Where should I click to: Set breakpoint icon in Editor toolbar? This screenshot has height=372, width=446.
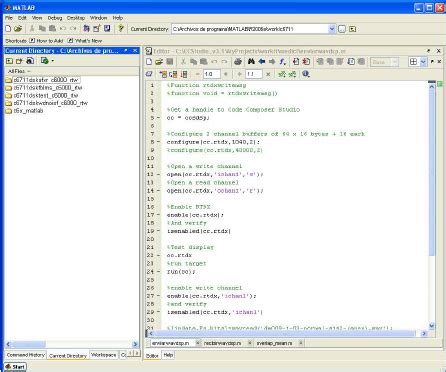pos(296,62)
